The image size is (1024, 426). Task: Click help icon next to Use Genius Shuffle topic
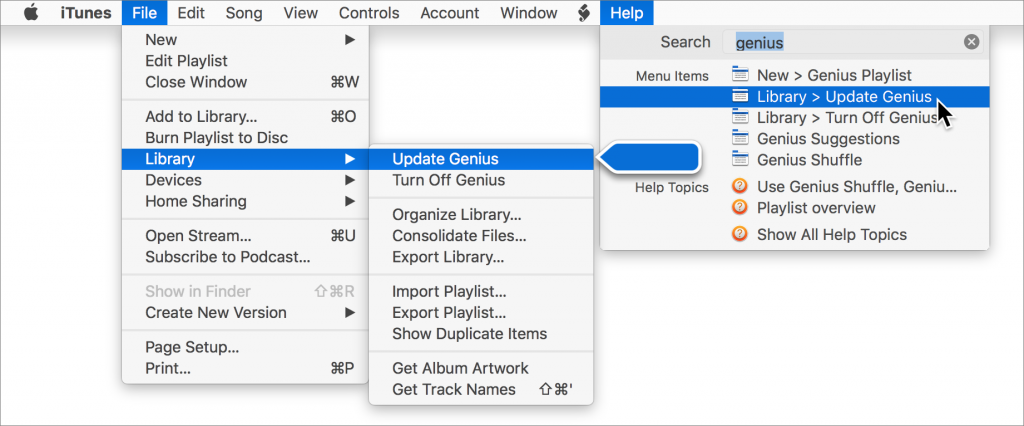pos(740,187)
